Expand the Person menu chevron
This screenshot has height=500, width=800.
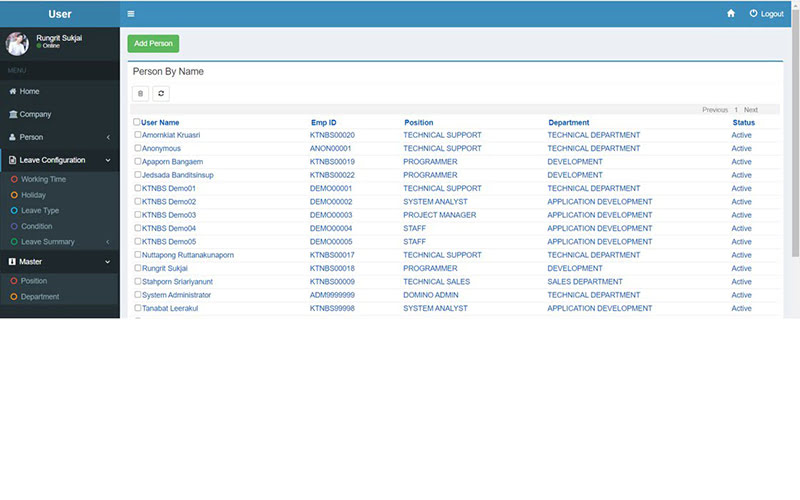click(108, 137)
